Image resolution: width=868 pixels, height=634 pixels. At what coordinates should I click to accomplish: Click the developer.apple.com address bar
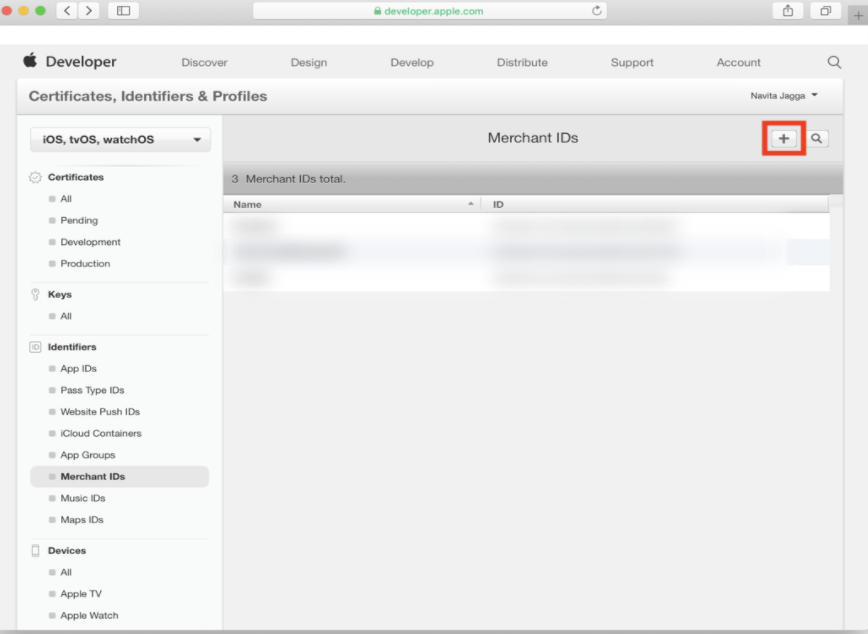(x=430, y=11)
